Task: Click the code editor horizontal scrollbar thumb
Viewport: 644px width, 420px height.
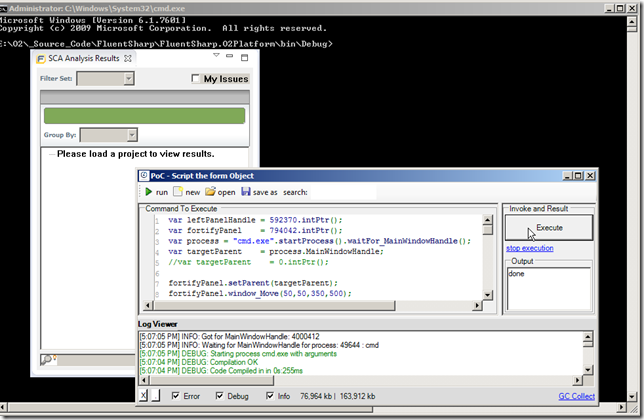Action: coord(274,305)
